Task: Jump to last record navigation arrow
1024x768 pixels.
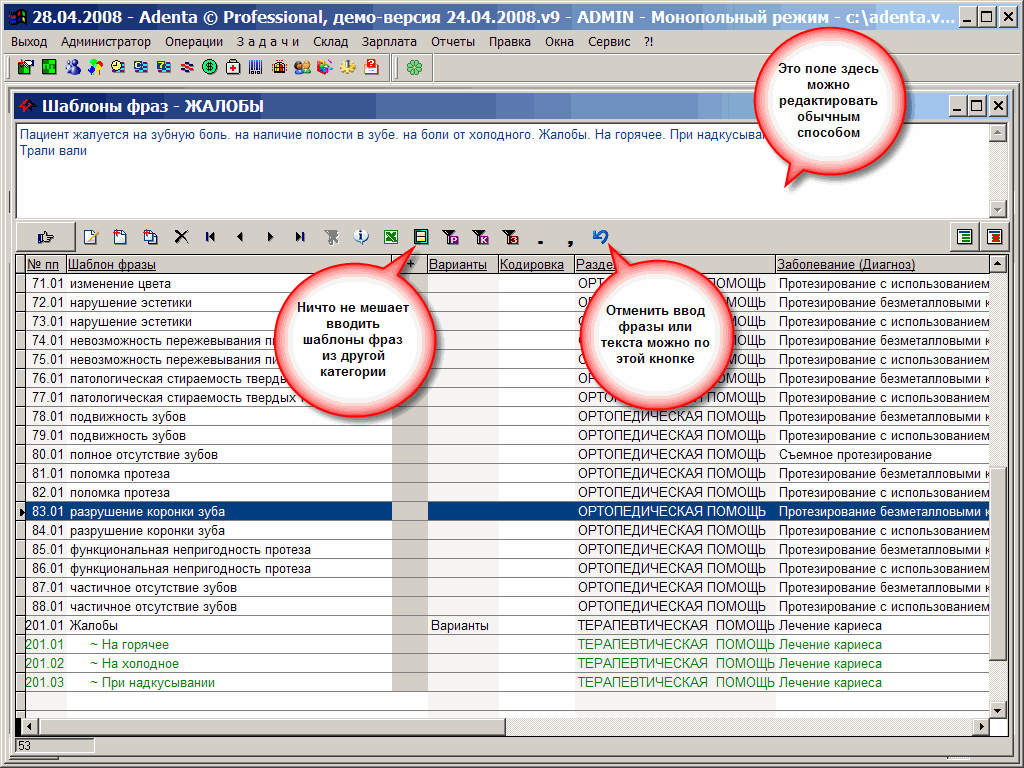Action: (300, 237)
